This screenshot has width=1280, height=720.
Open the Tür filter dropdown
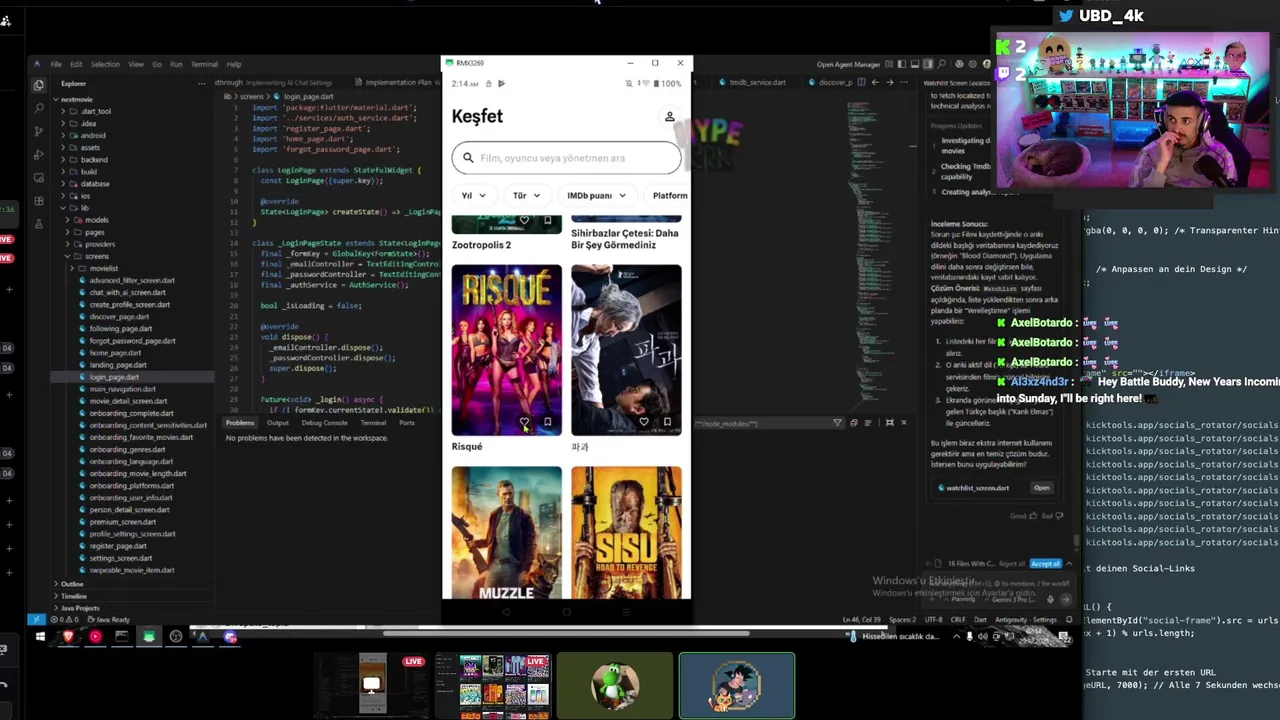point(526,196)
